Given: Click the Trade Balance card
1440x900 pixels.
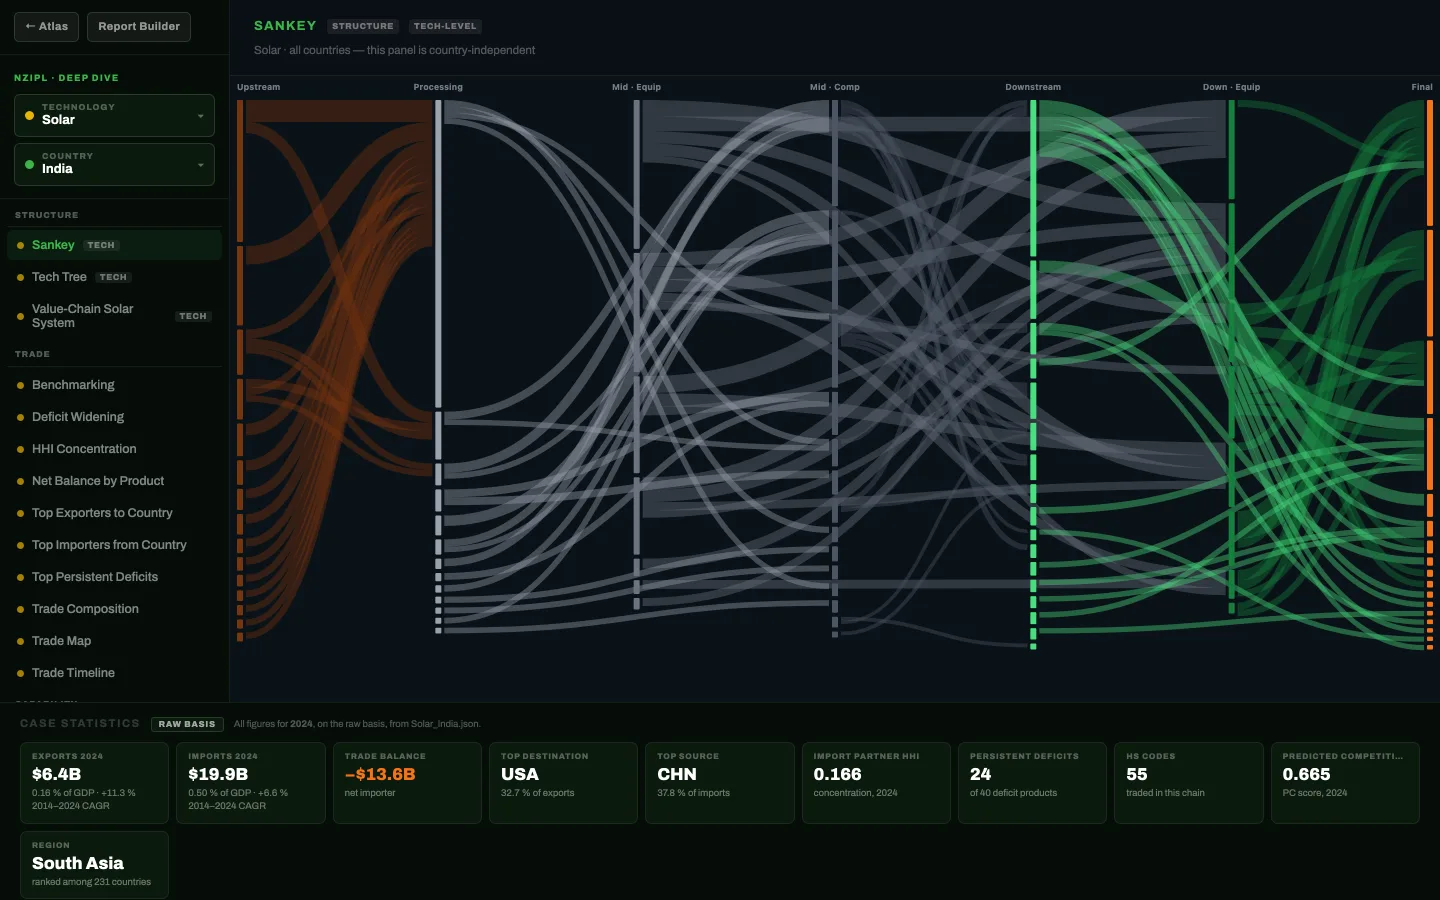Looking at the screenshot, I should [407, 783].
